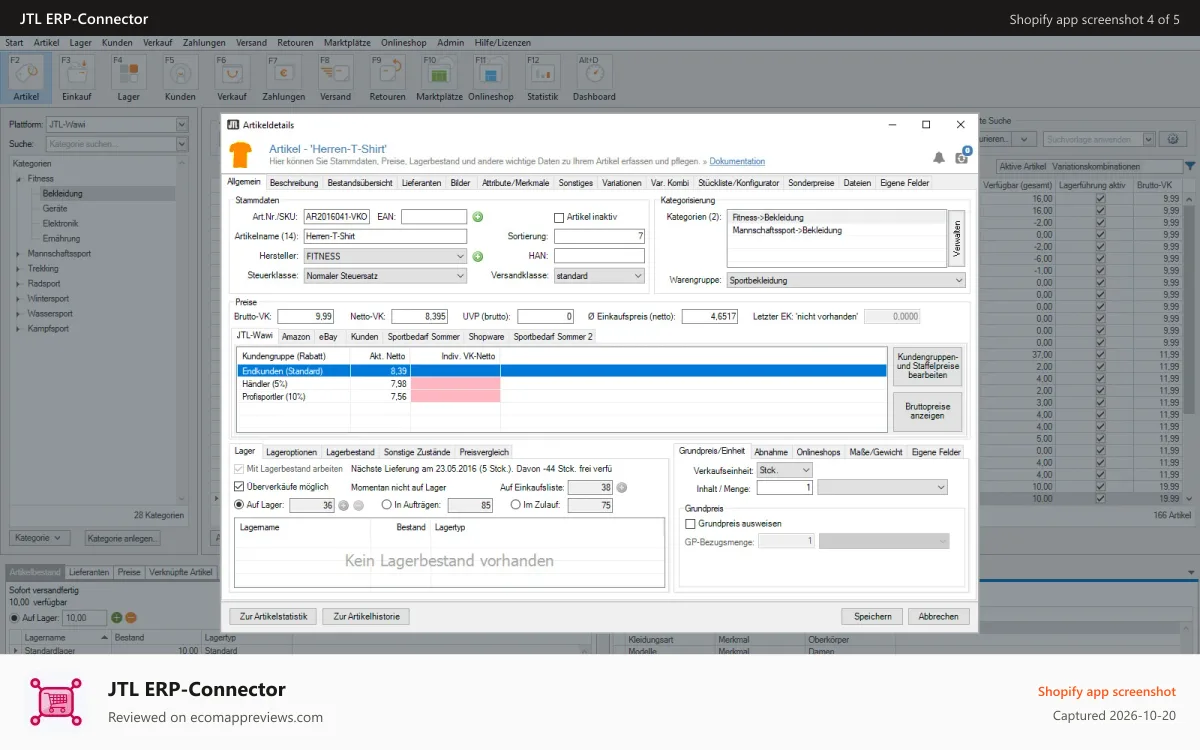Image resolution: width=1200 pixels, height=750 pixels.
Task: Open the Plattform JTL-Wawi dropdown
Action: (118, 125)
